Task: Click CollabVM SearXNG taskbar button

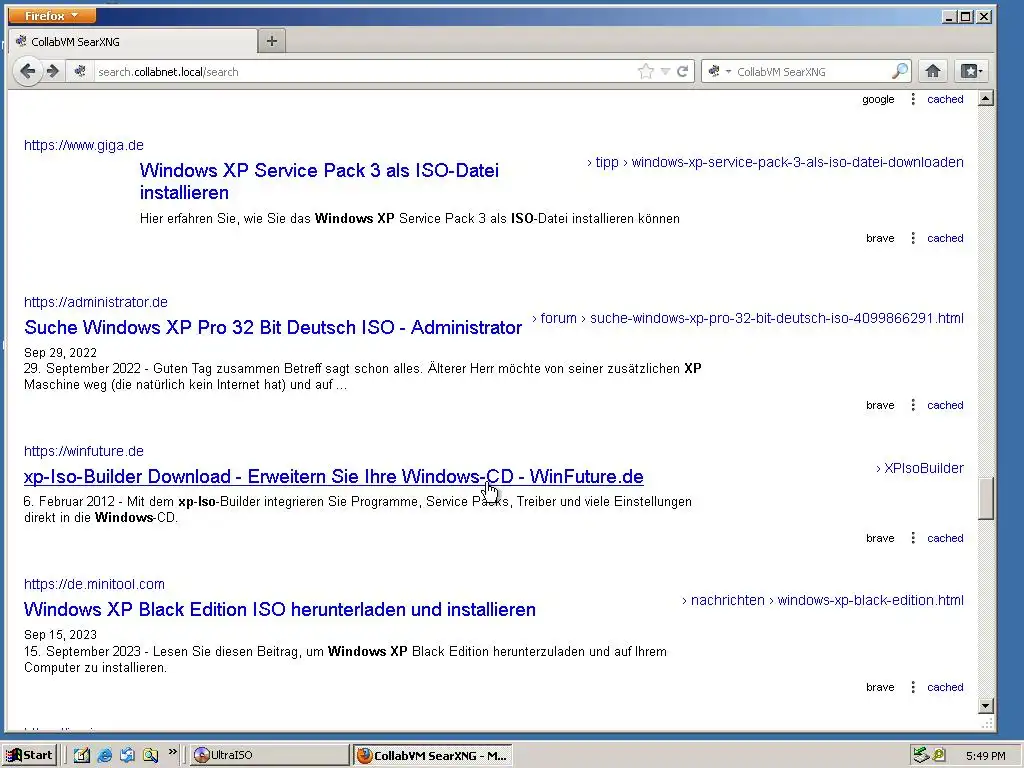Action: click(x=433, y=755)
